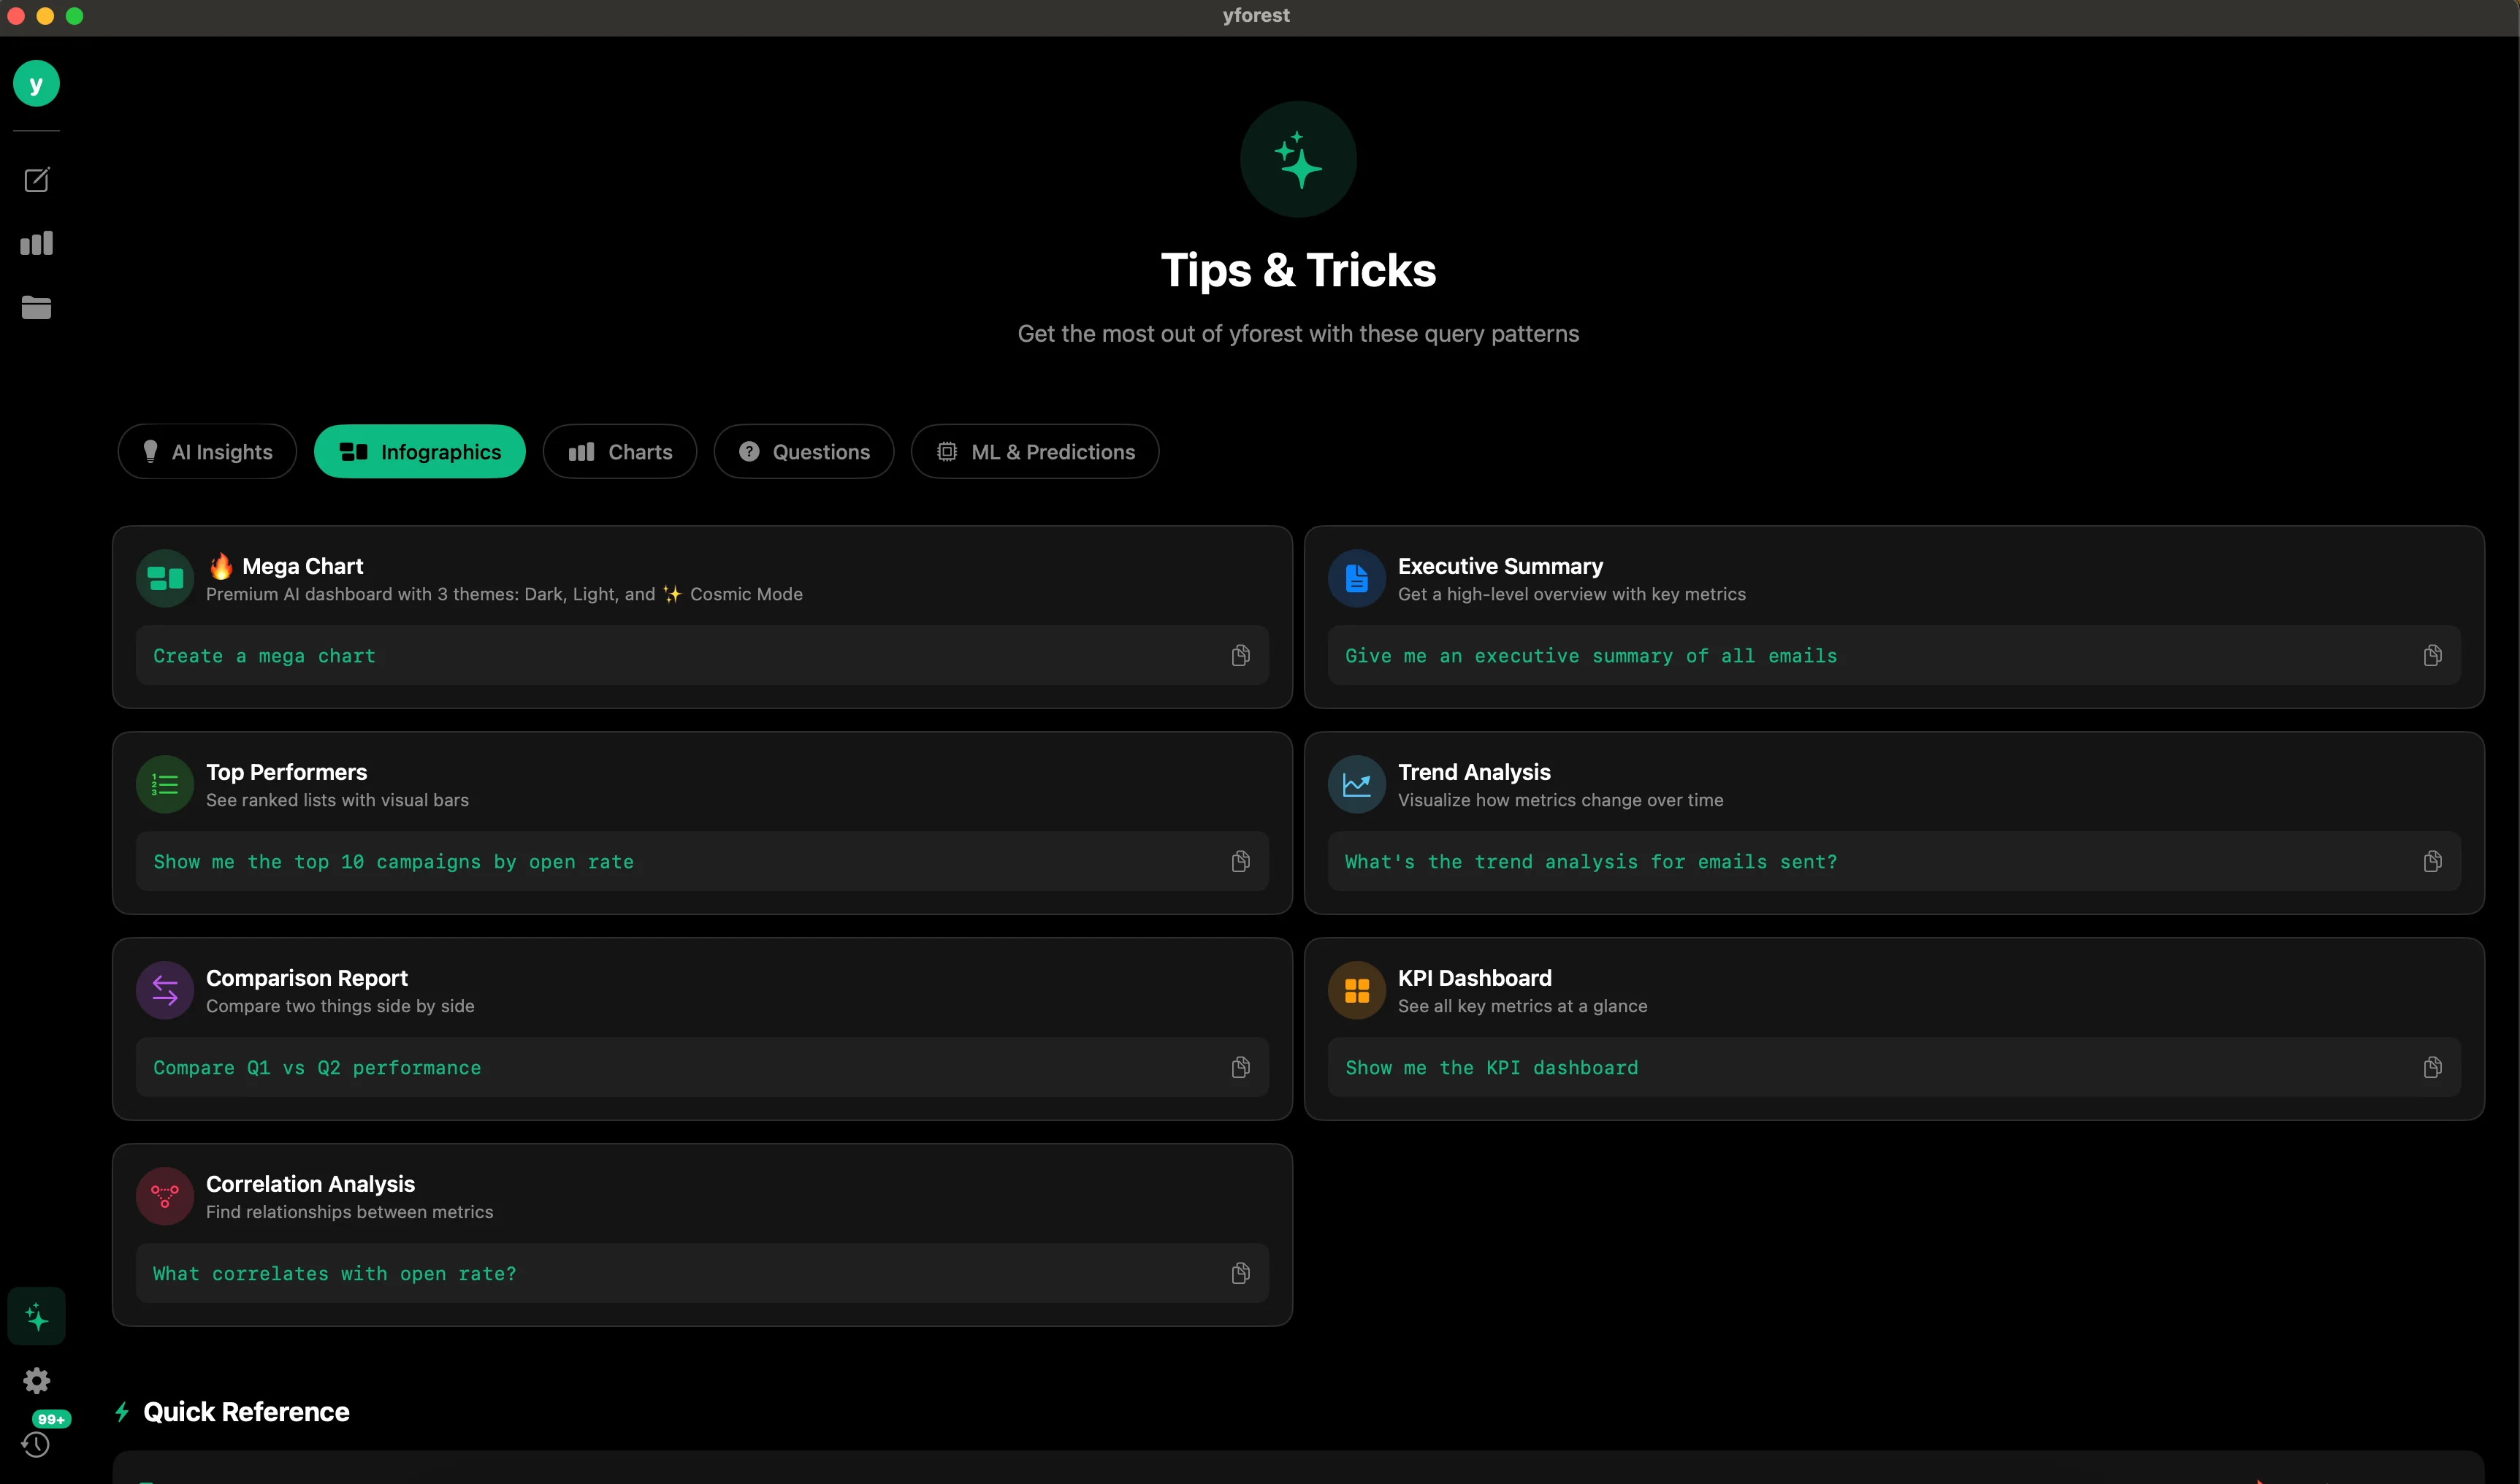
Task: Click 'See all key metrics at a glance' text
Action: click(x=1522, y=1006)
